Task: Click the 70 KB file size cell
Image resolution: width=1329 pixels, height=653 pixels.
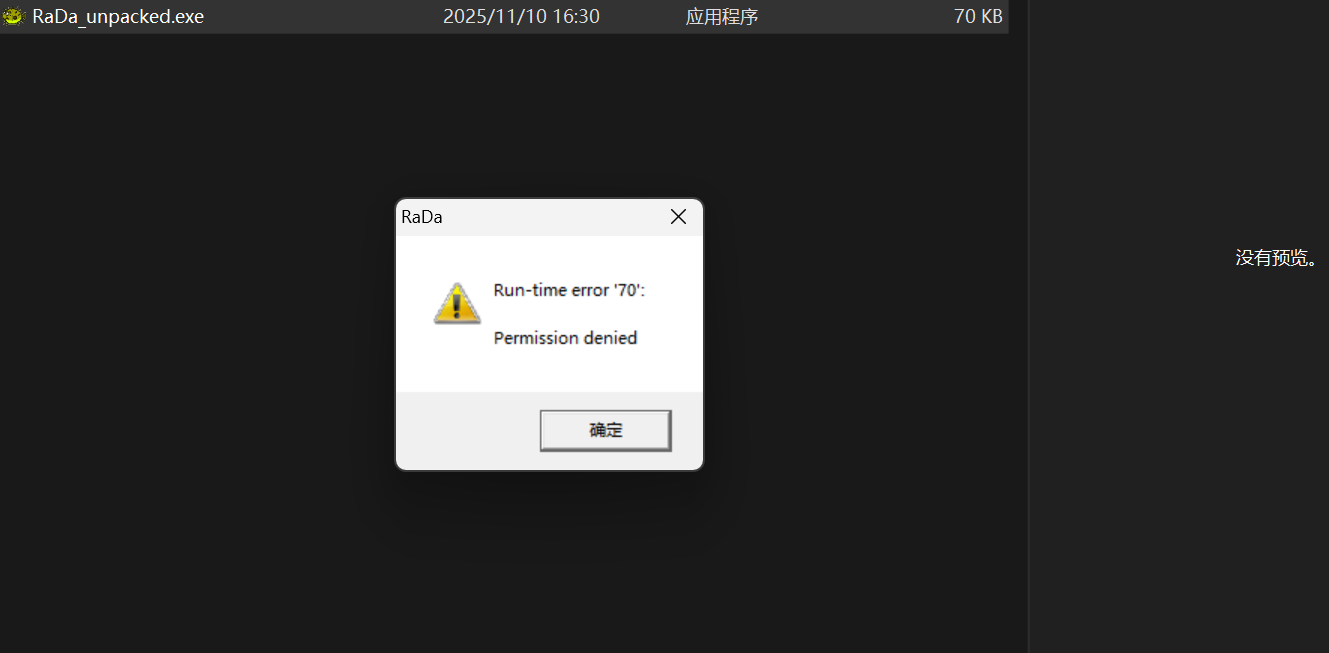Action: click(978, 17)
